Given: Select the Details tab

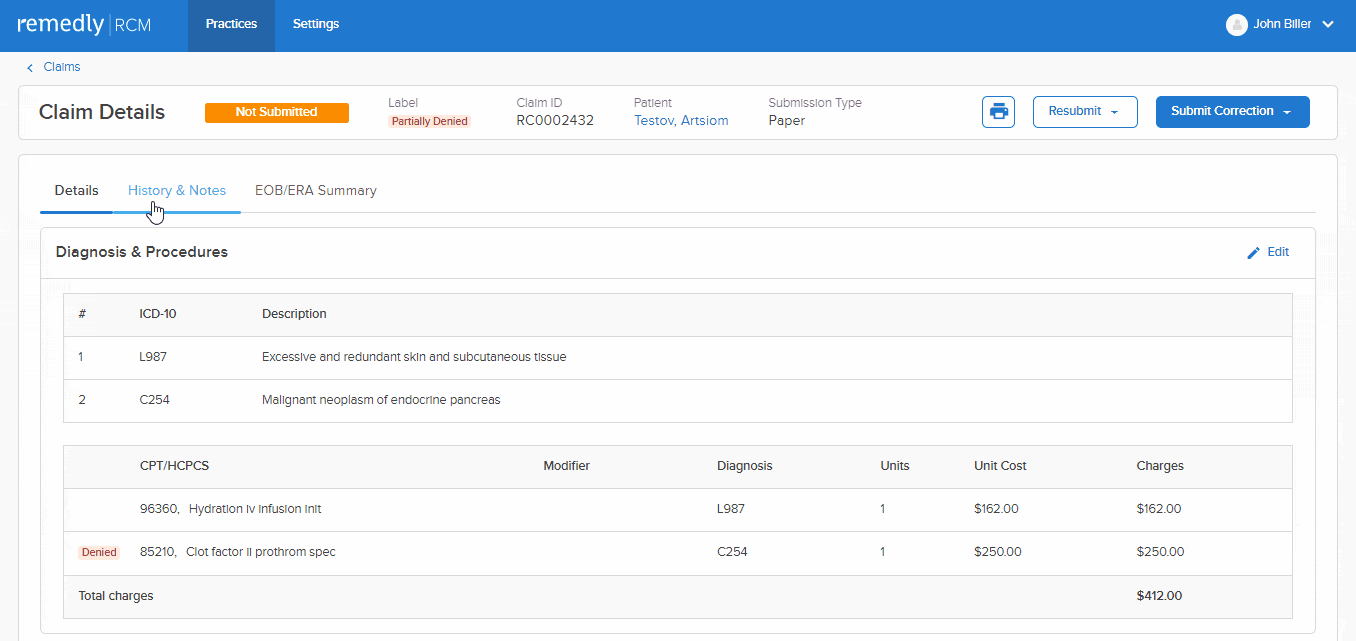Looking at the screenshot, I should click(x=76, y=190).
